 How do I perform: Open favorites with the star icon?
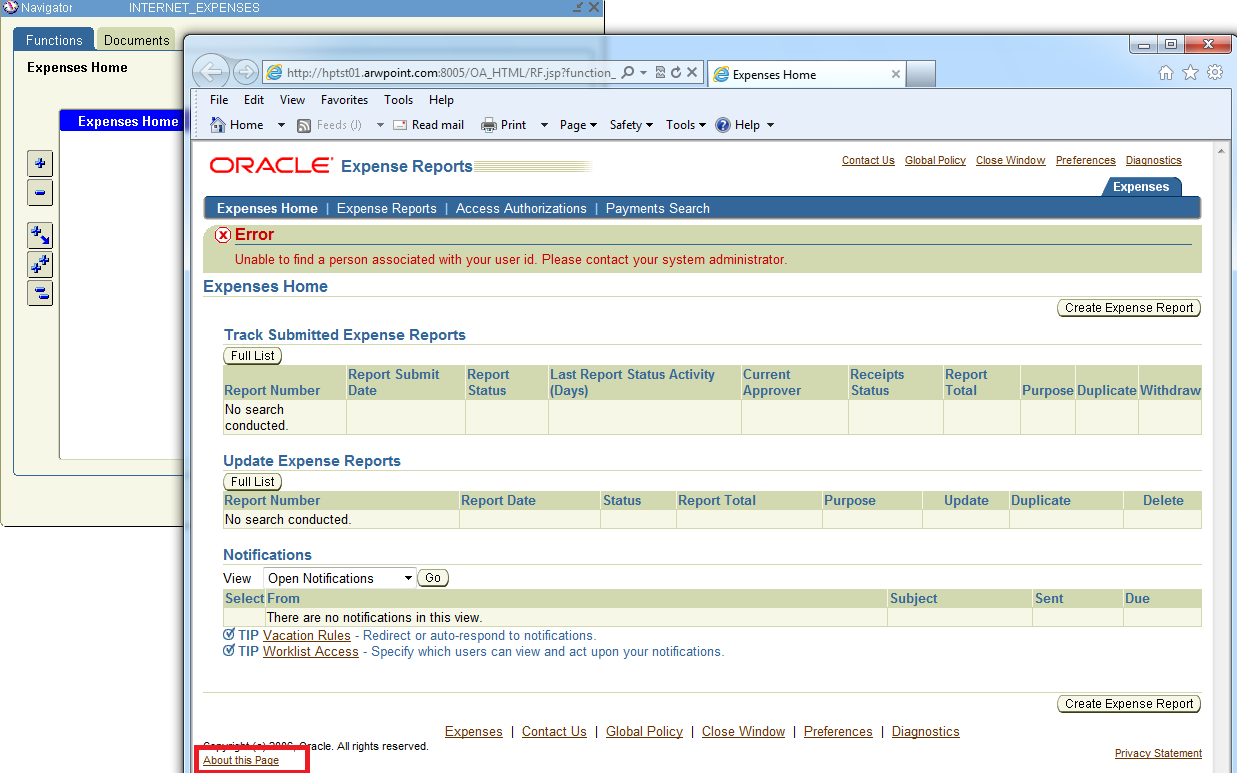tap(1190, 72)
